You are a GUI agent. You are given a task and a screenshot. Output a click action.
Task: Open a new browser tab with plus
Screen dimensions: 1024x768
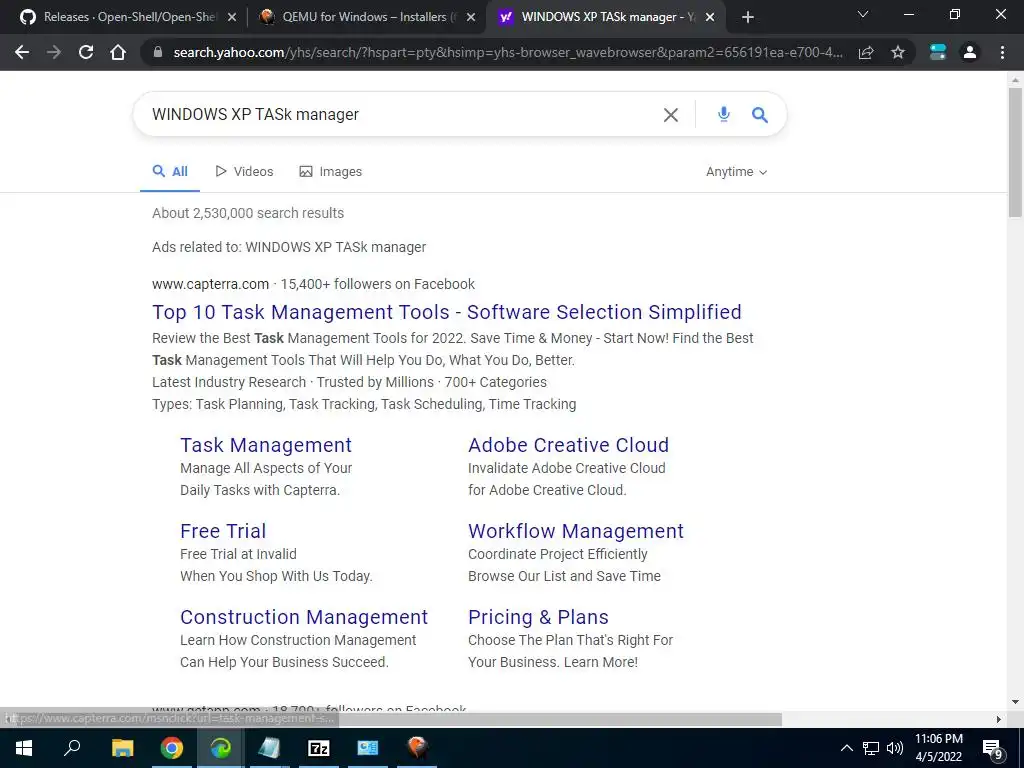click(748, 17)
